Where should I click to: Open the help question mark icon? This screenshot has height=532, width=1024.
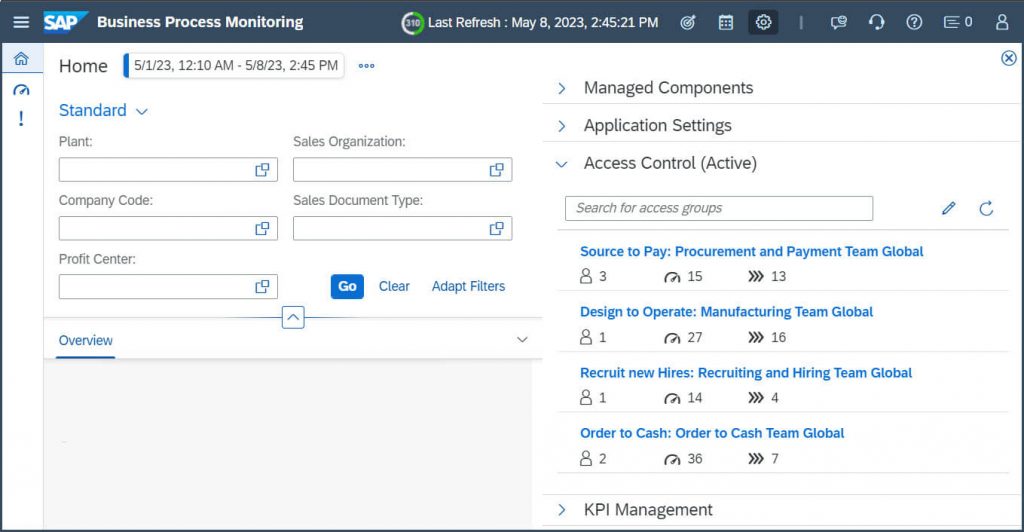tap(914, 23)
